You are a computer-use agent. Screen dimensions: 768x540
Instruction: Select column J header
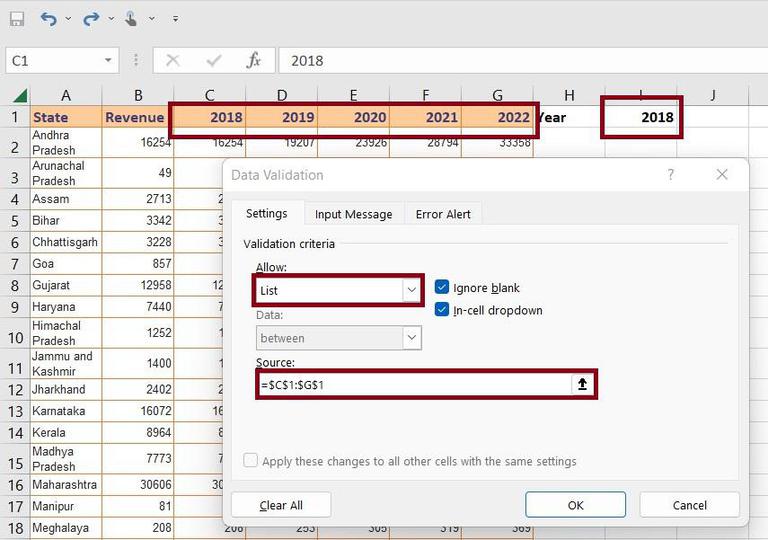pyautogui.click(x=713, y=95)
